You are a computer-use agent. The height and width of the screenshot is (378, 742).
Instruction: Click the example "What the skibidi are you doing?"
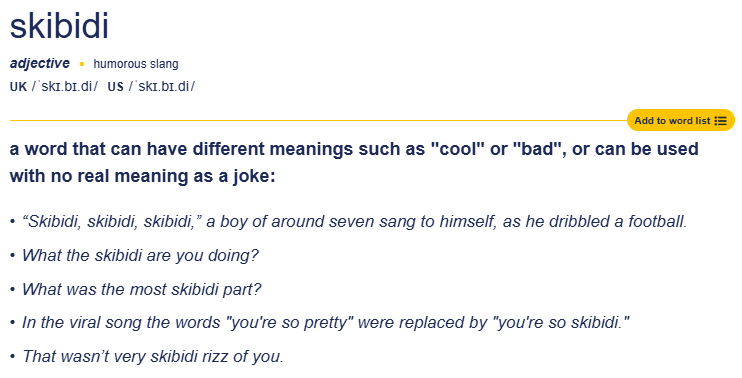pyautogui.click(x=140, y=255)
